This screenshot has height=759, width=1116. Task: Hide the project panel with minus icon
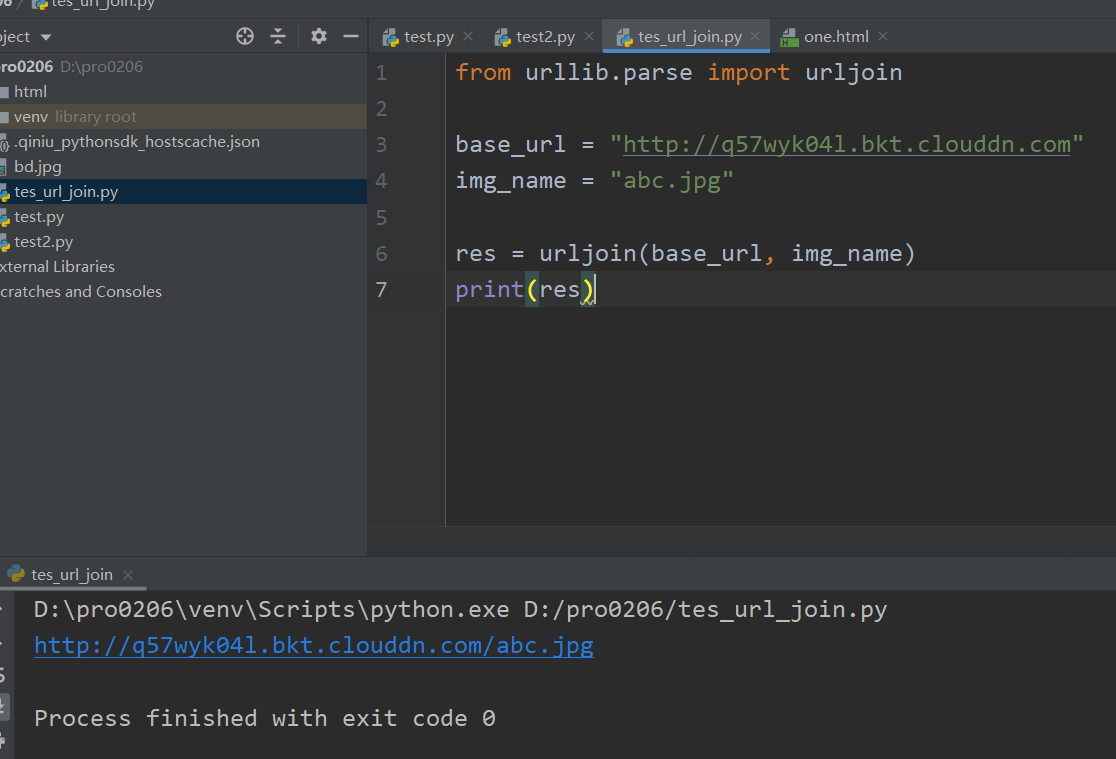tap(351, 36)
